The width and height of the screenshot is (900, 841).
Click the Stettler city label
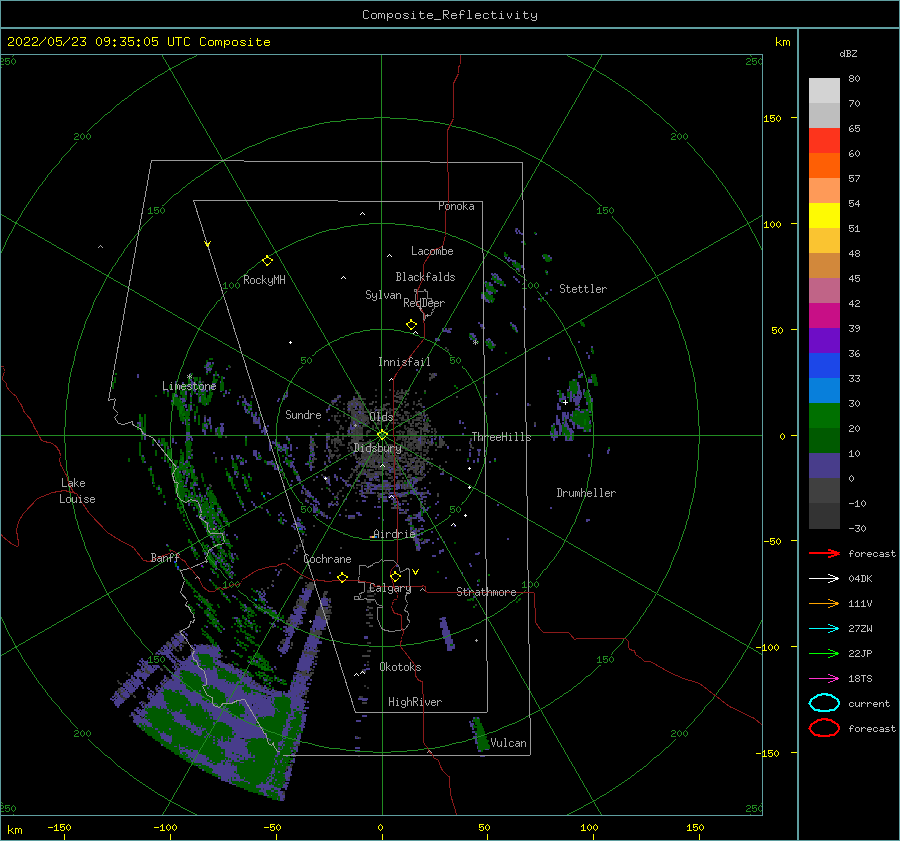[583, 289]
